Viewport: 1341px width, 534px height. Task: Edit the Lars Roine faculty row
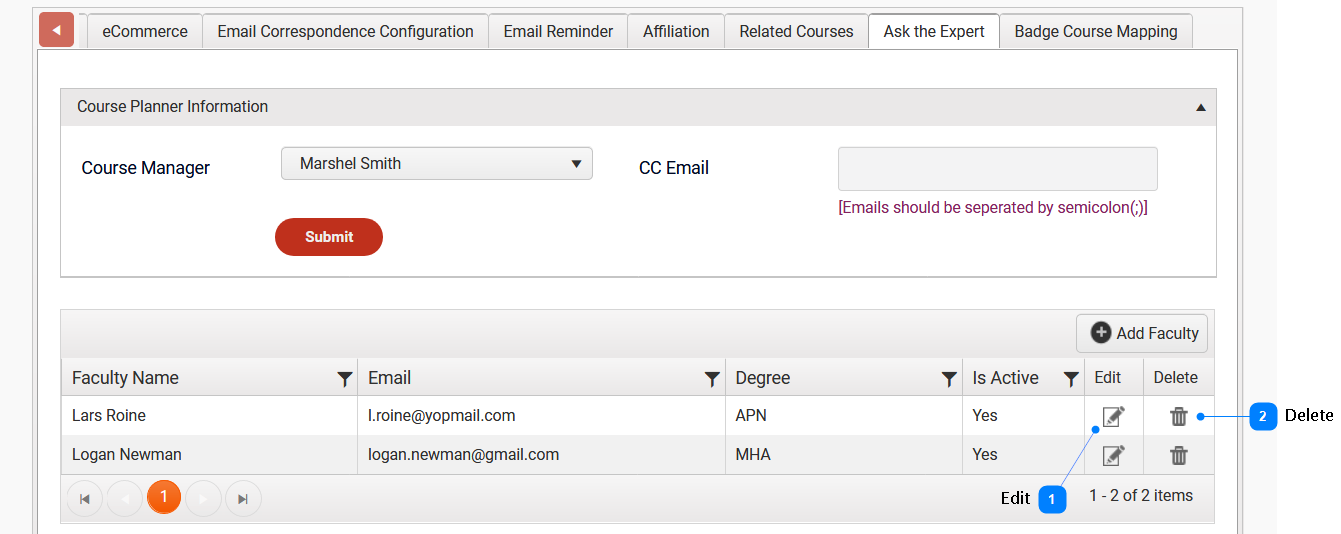tap(1113, 417)
